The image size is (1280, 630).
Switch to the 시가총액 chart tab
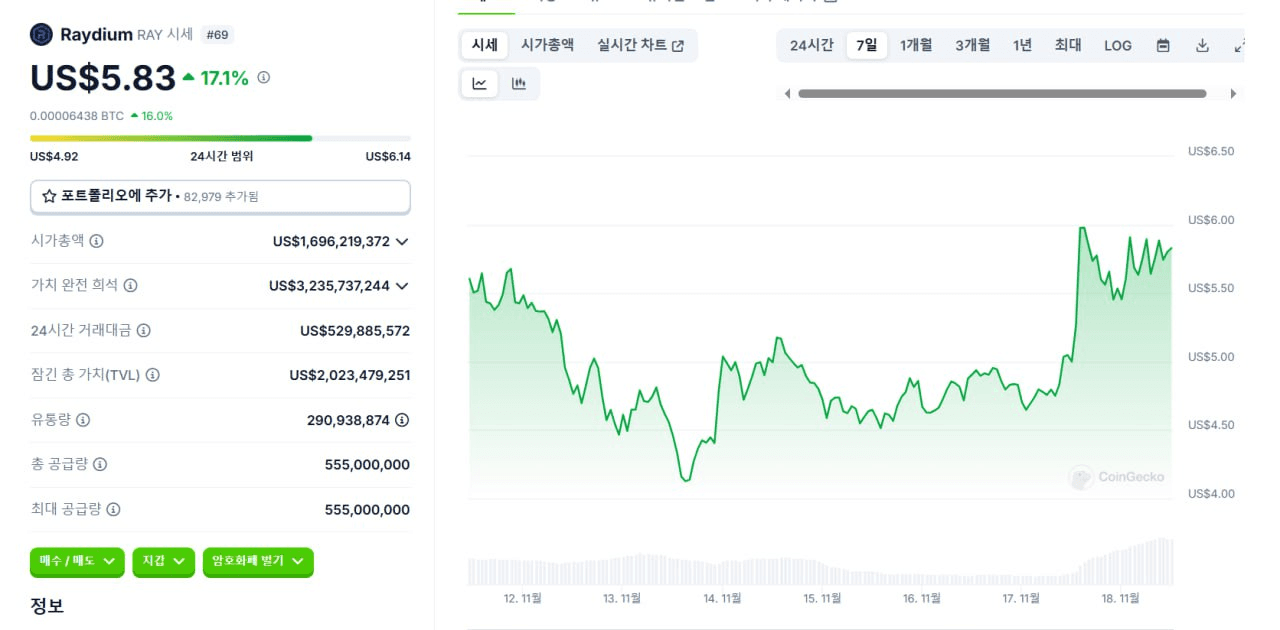(x=547, y=45)
